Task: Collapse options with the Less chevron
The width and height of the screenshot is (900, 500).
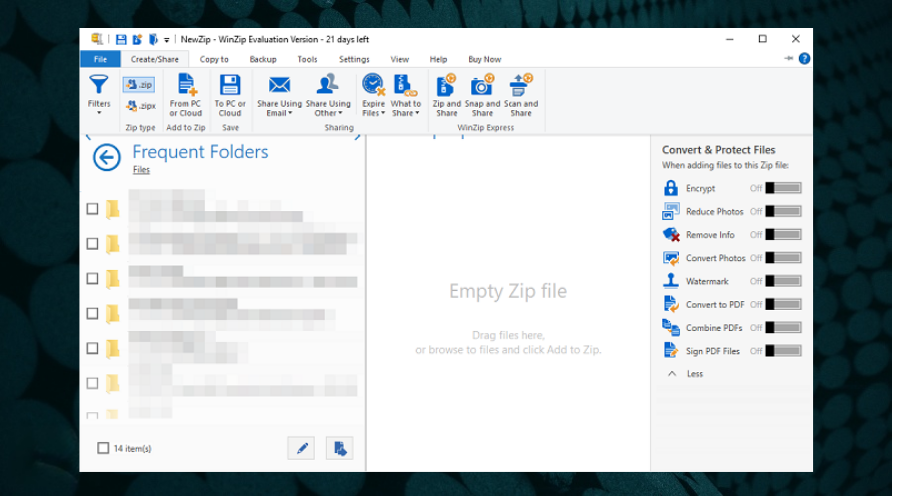Action: [x=672, y=374]
